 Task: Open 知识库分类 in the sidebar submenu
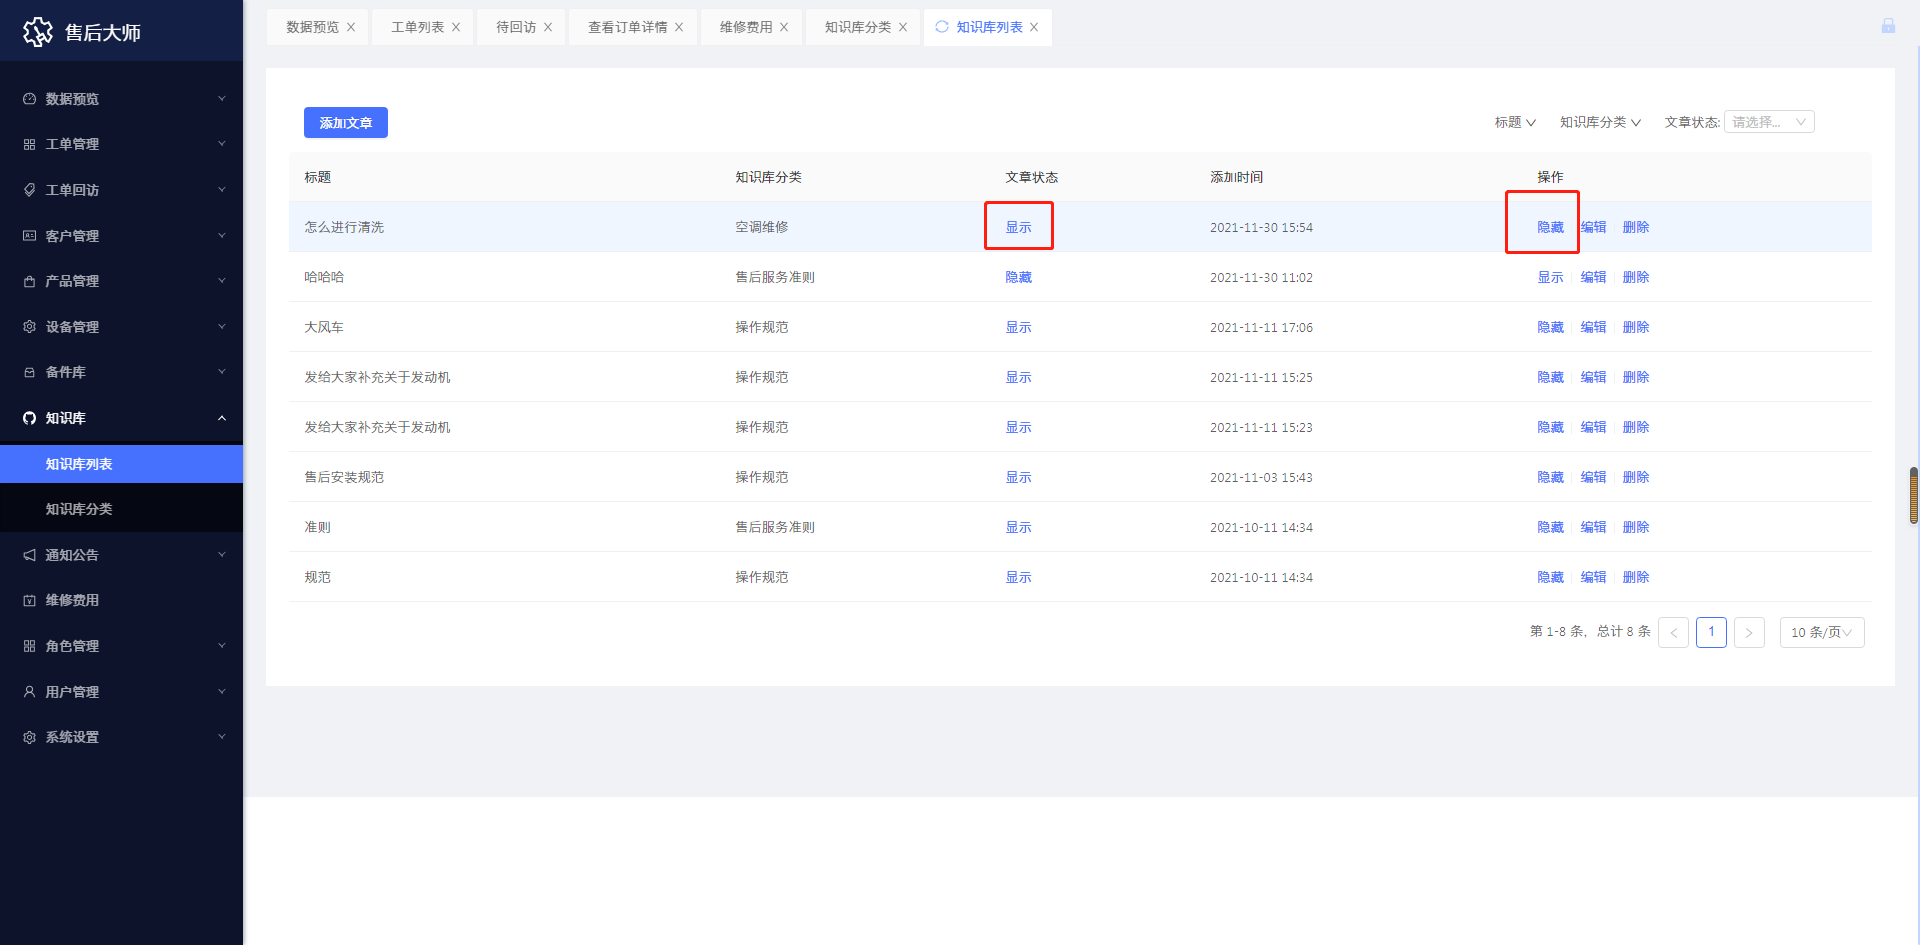pyautogui.click(x=79, y=509)
